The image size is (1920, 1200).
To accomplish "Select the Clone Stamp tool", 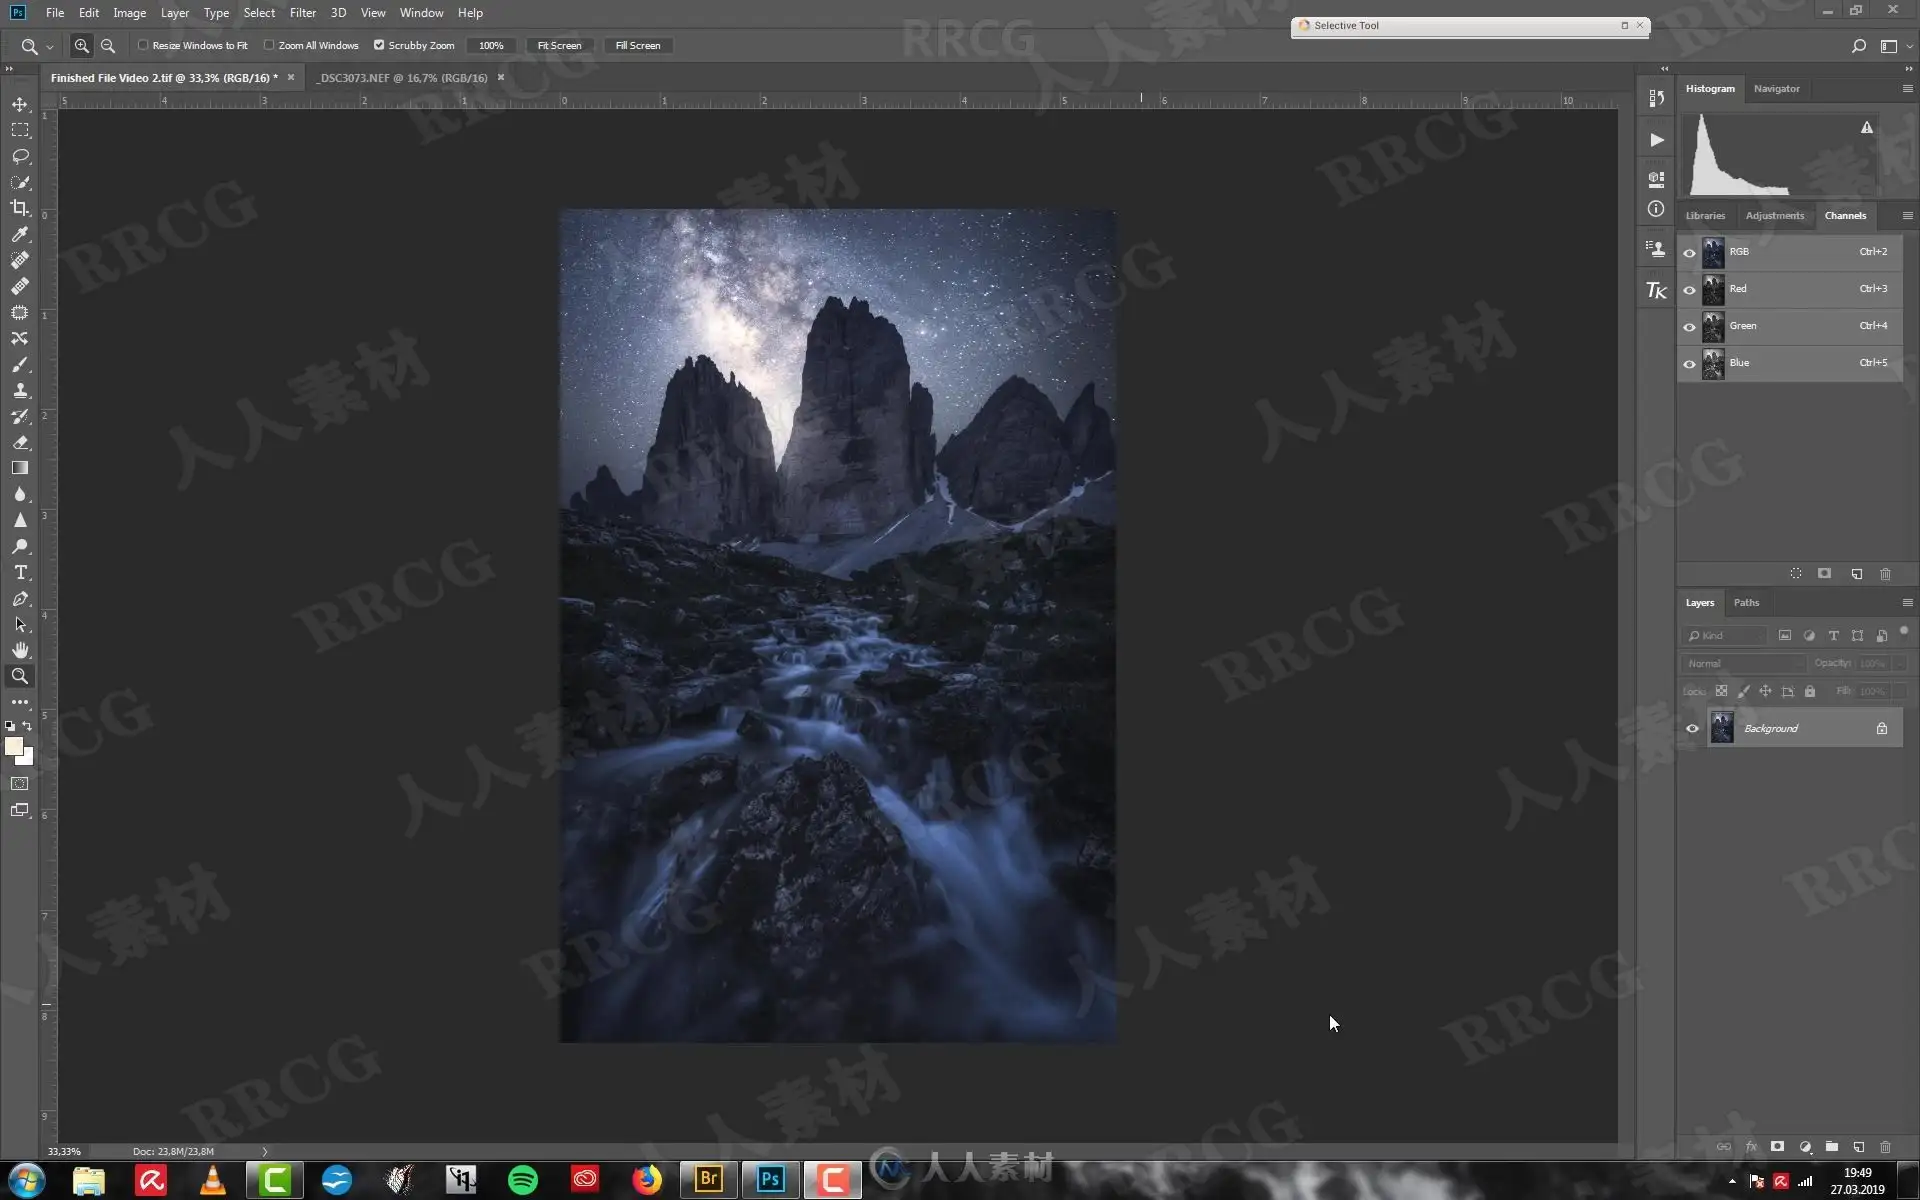I will 20,390.
